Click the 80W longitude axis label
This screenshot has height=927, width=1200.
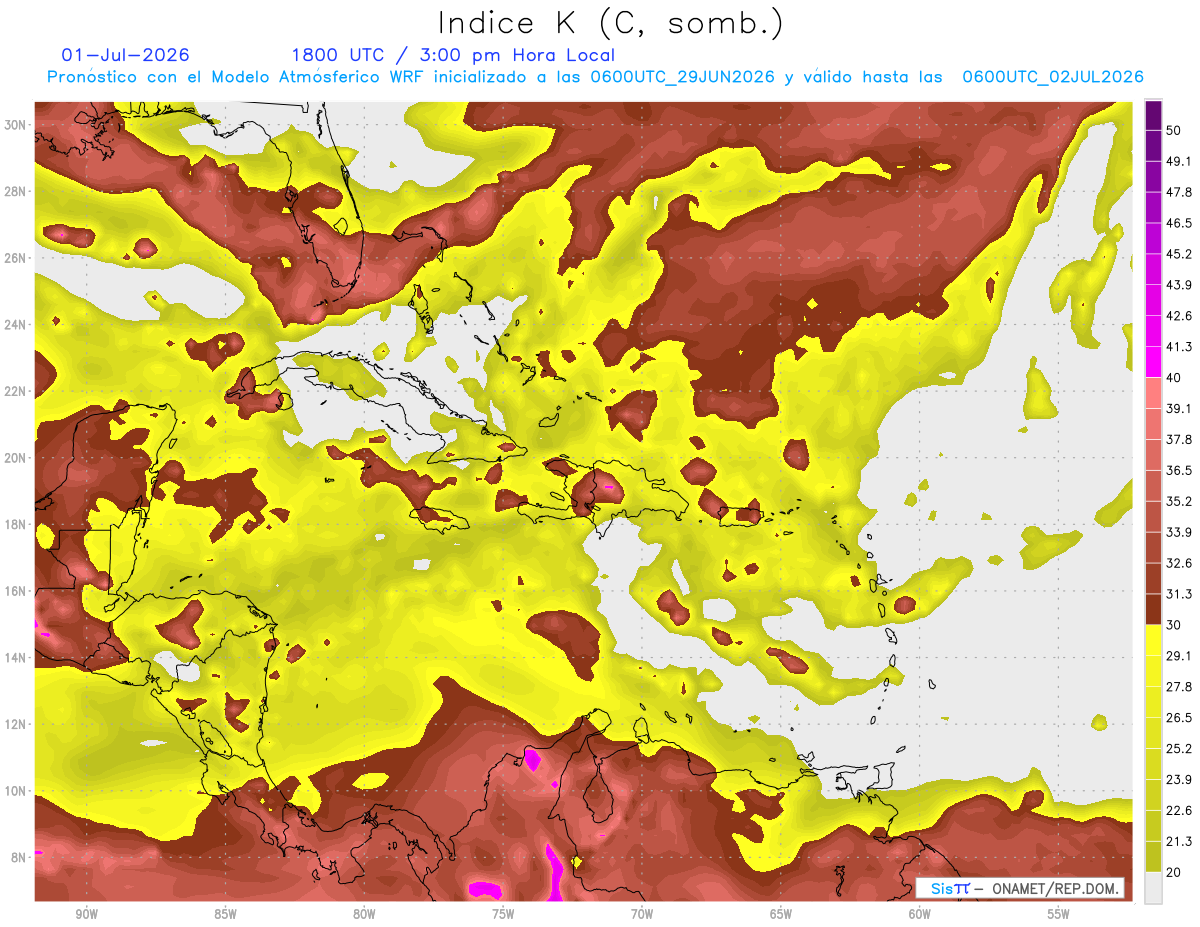pos(364,914)
